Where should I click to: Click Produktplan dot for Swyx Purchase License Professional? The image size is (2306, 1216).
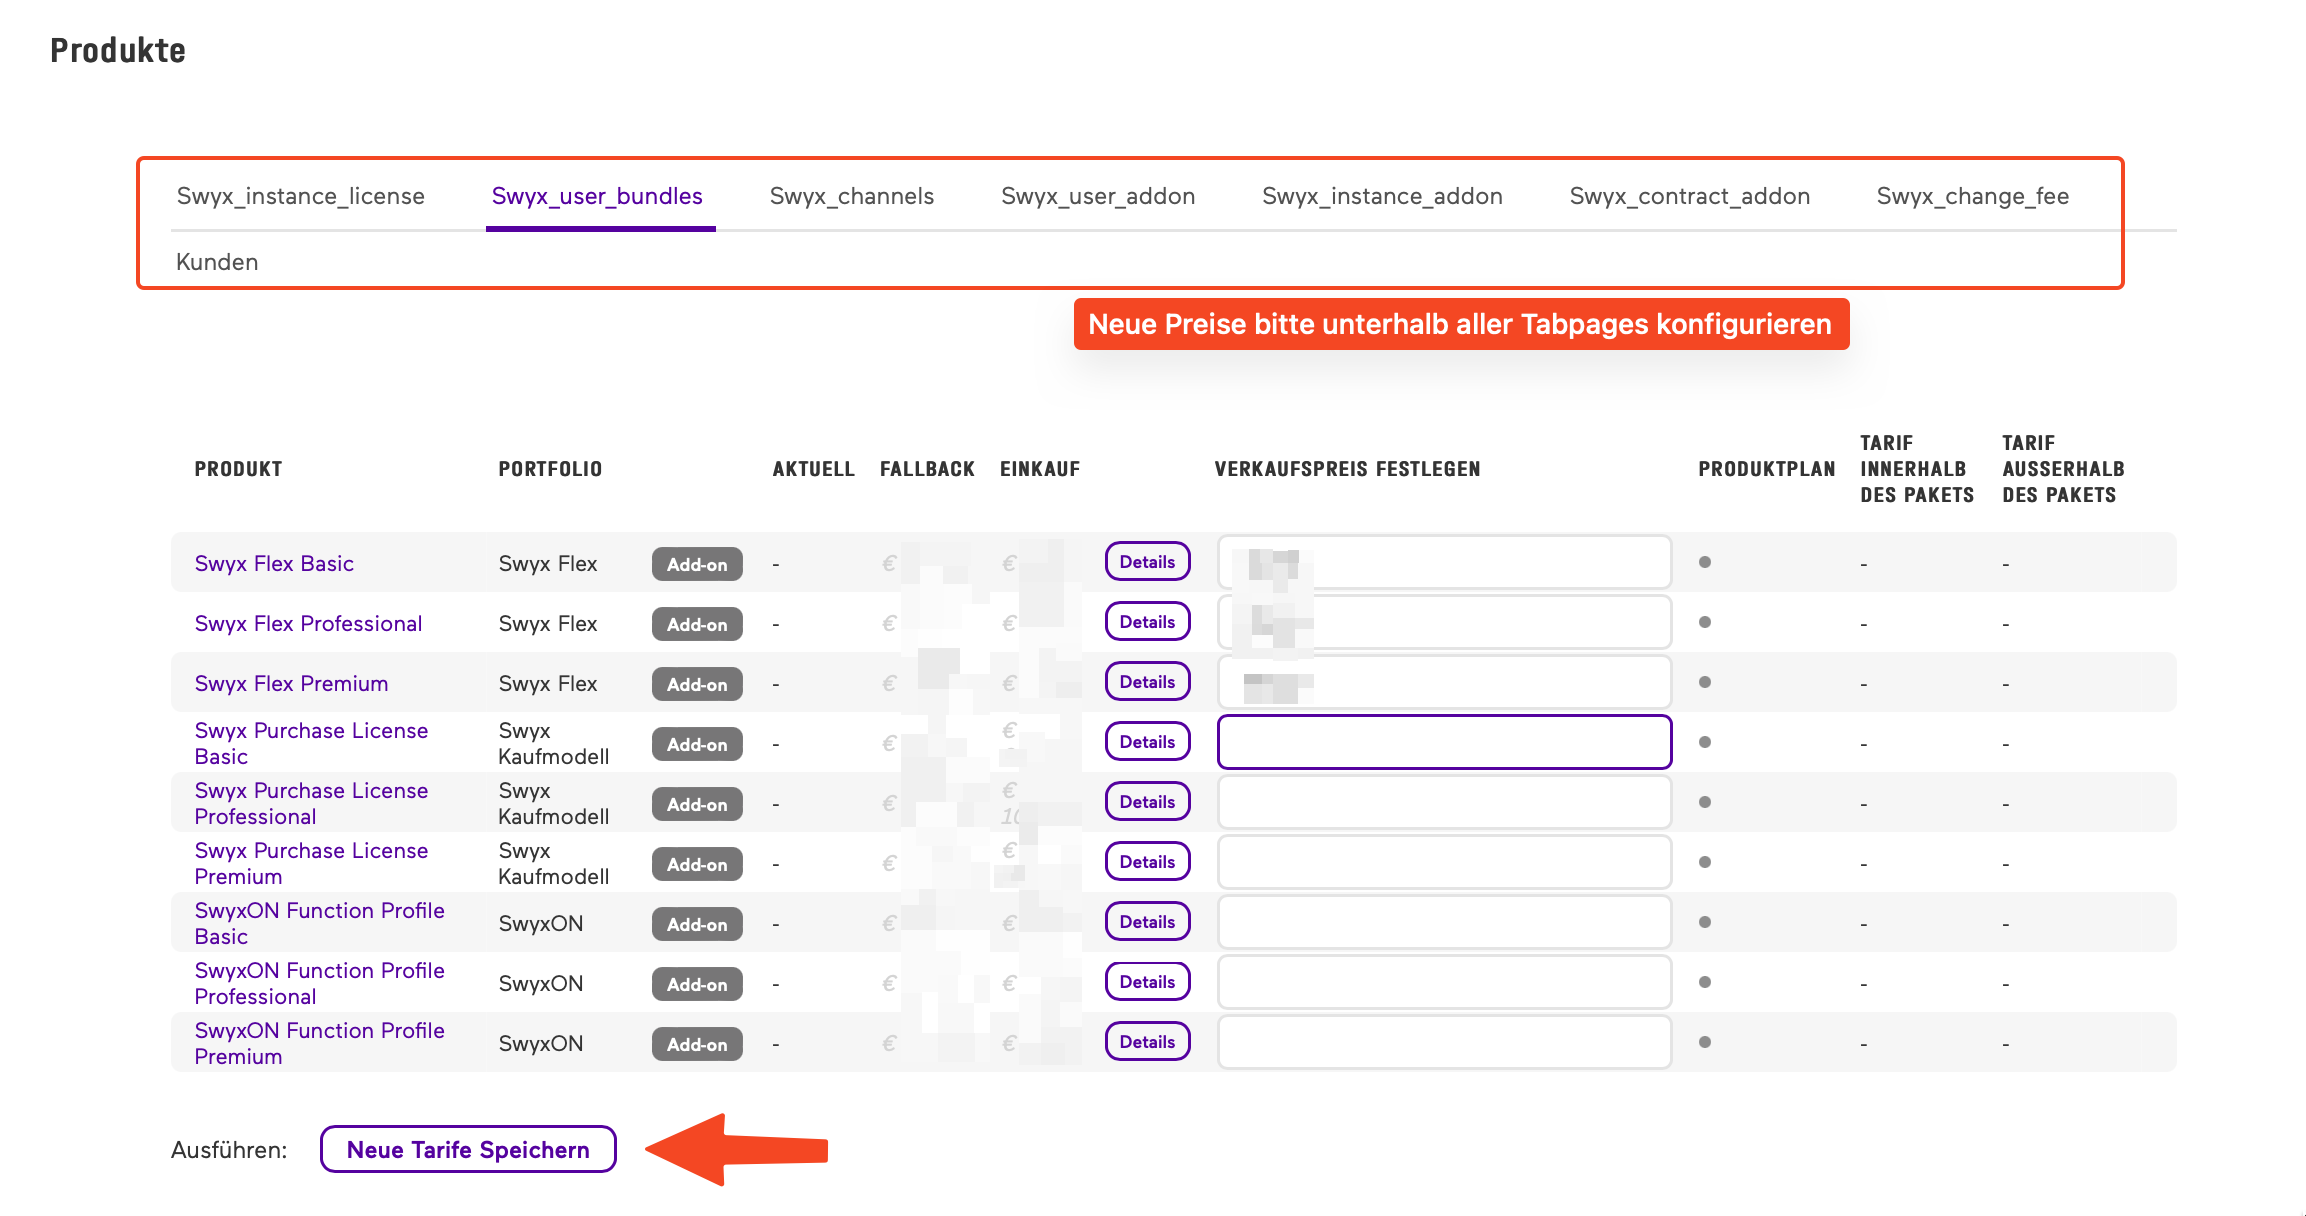[x=1705, y=802]
